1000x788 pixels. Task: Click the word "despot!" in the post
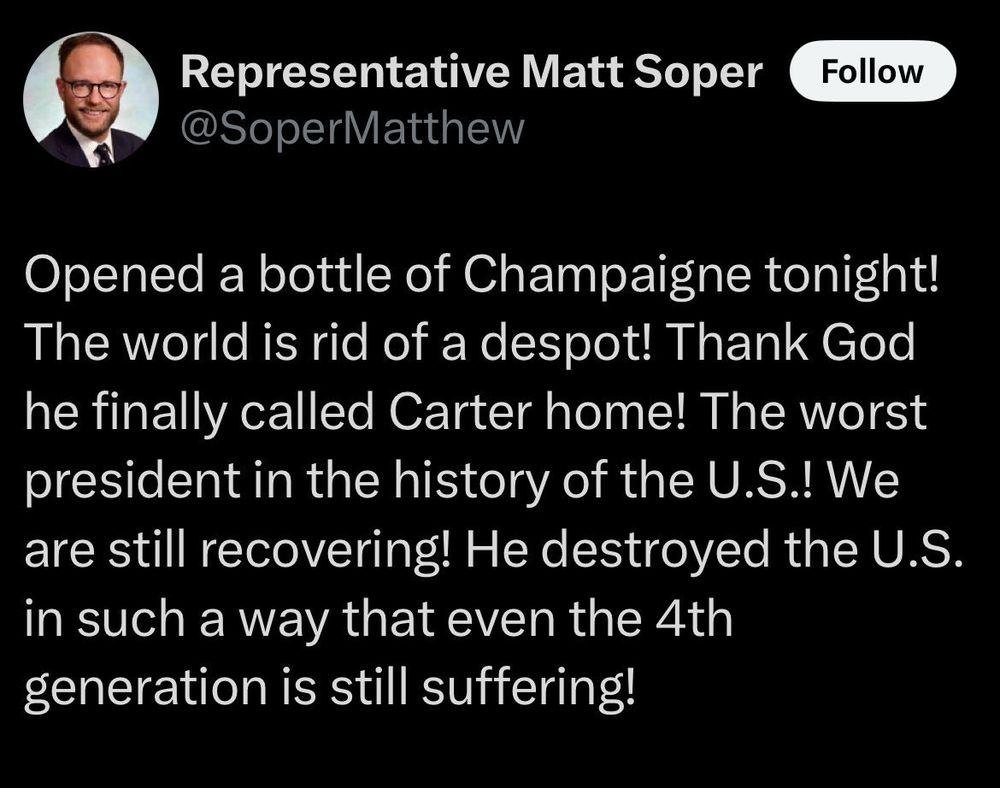tap(566, 343)
